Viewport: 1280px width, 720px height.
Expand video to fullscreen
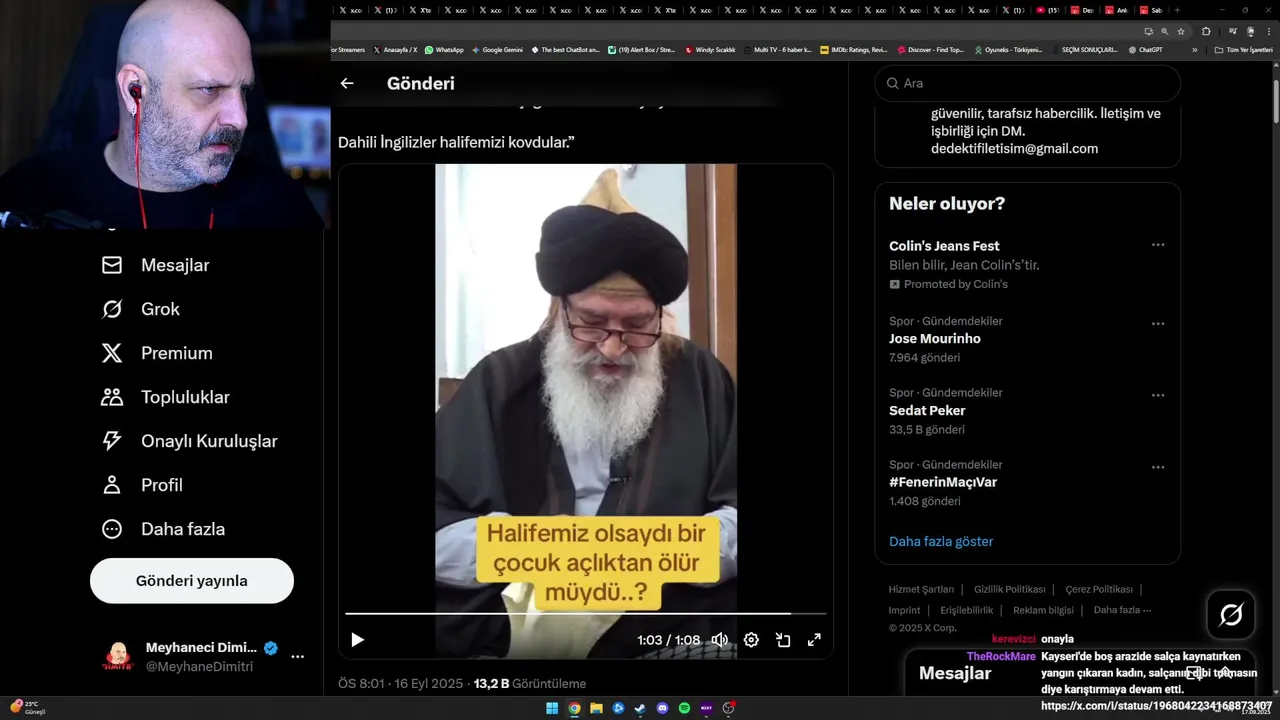pyautogui.click(x=814, y=640)
